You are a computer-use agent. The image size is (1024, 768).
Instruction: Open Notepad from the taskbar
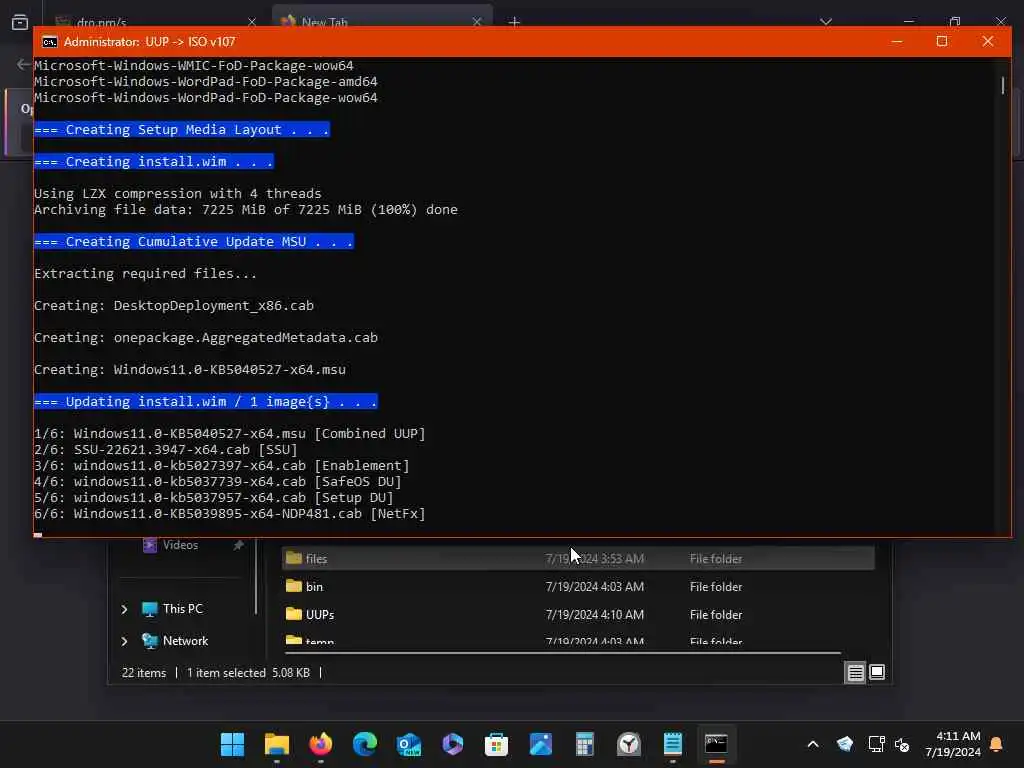(673, 744)
